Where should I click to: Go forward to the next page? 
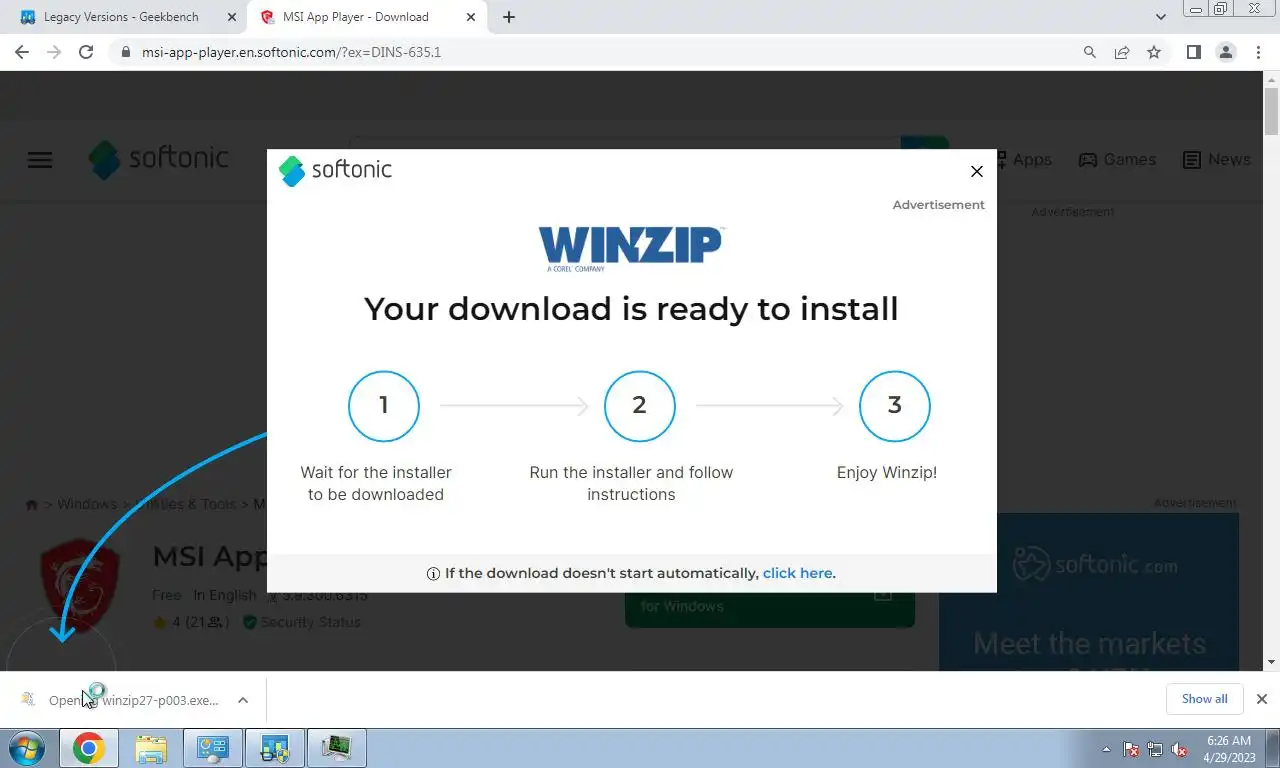click(x=54, y=52)
